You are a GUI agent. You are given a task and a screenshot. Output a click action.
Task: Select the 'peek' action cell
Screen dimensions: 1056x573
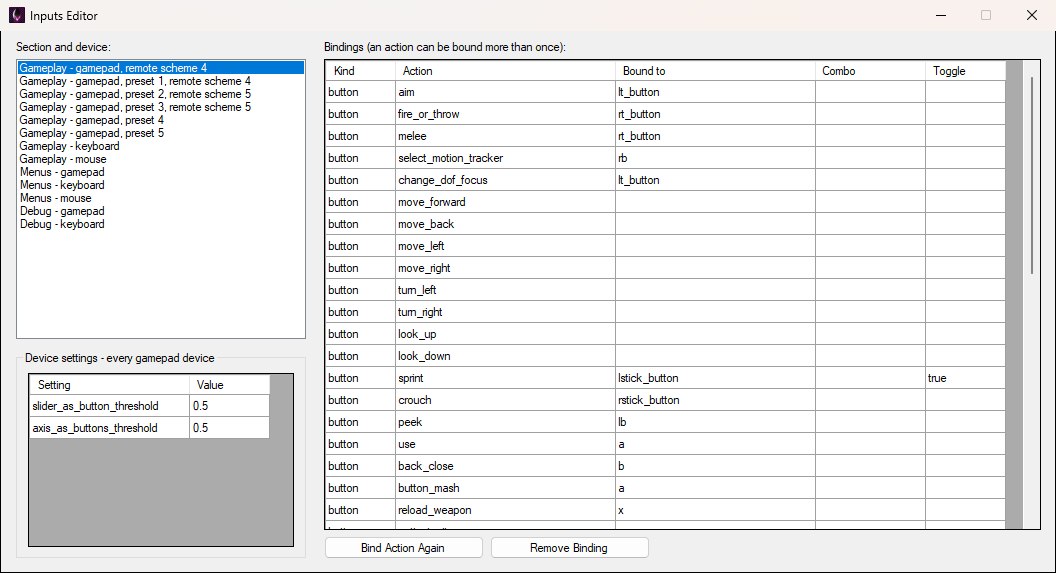(505, 422)
